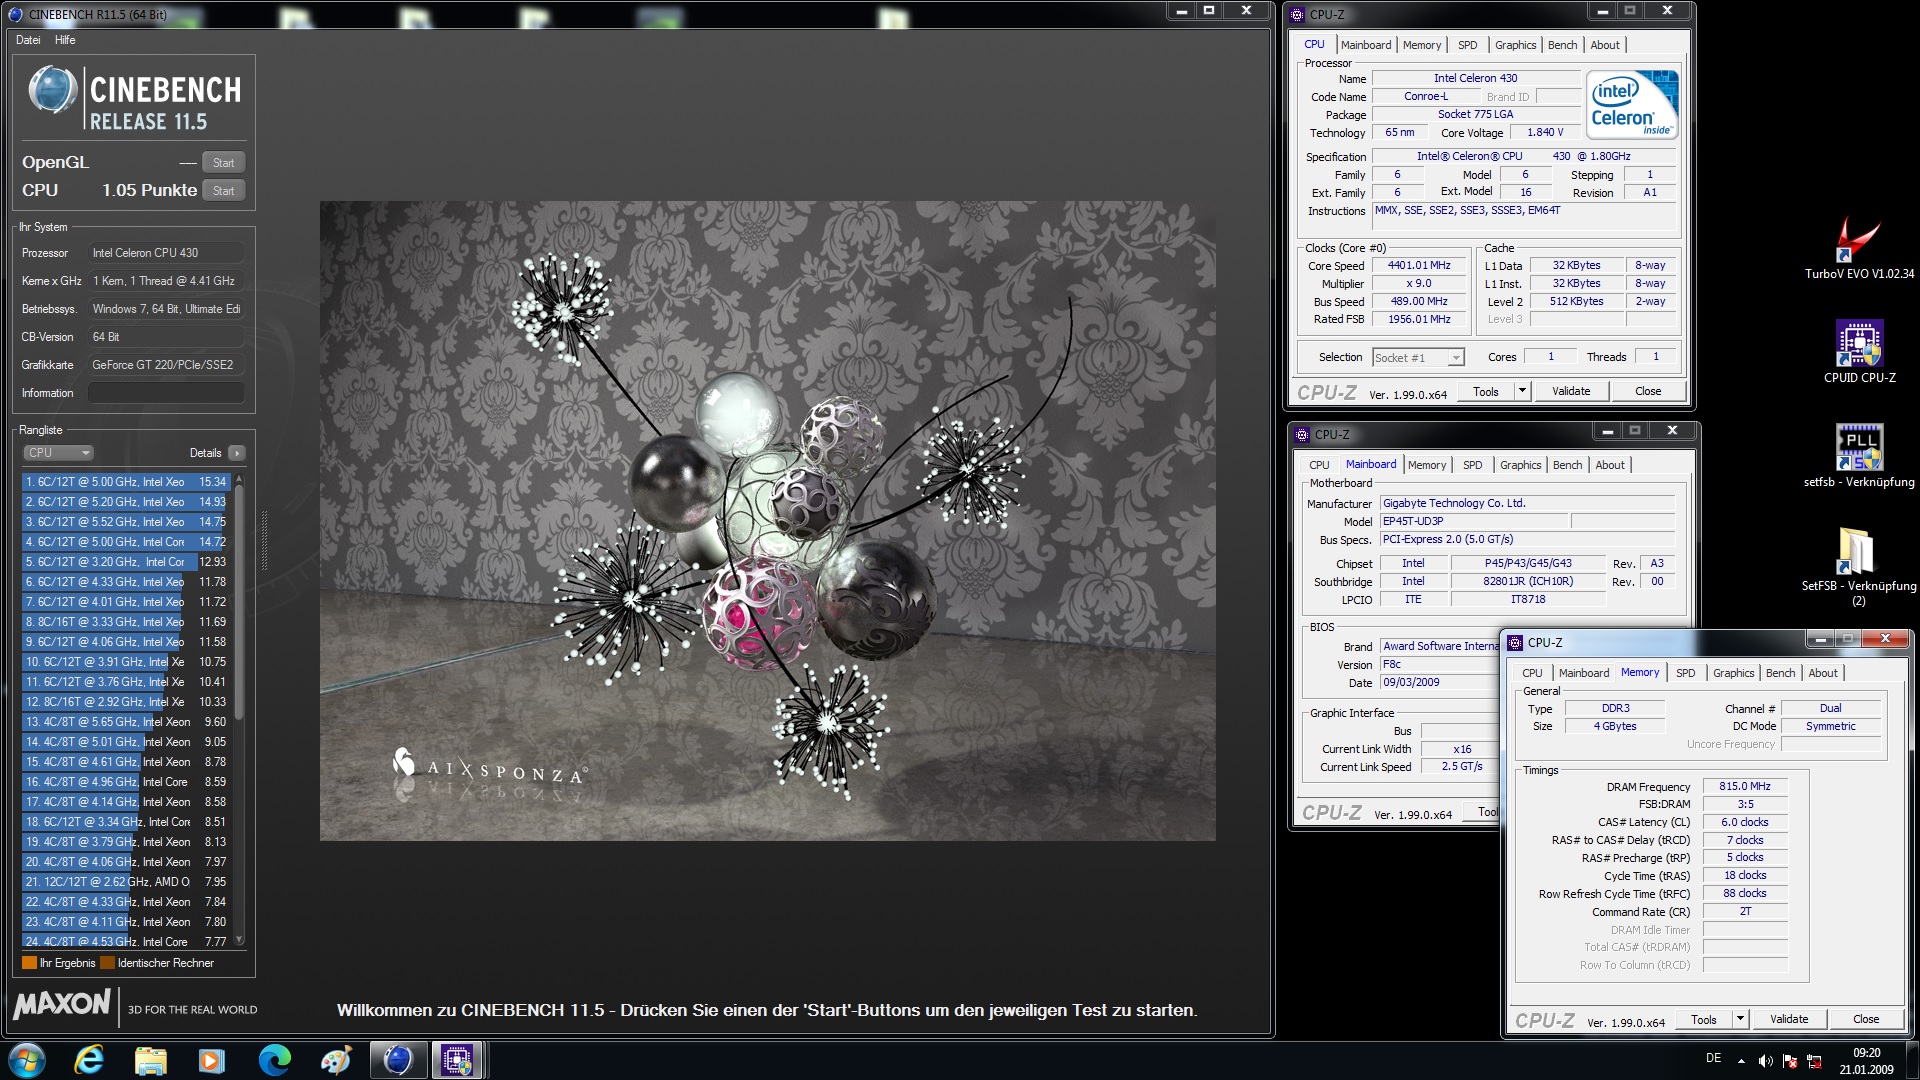1920x1080 pixels.
Task: Open the Socket #1 selection dropdown
Action: [1418, 357]
